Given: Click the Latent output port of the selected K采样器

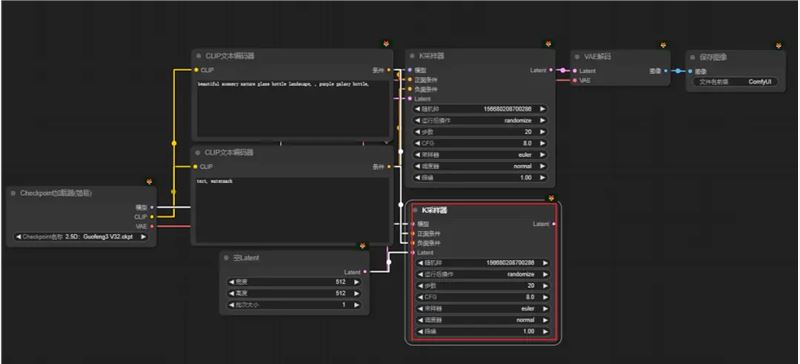Looking at the screenshot, I should tap(554, 224).
